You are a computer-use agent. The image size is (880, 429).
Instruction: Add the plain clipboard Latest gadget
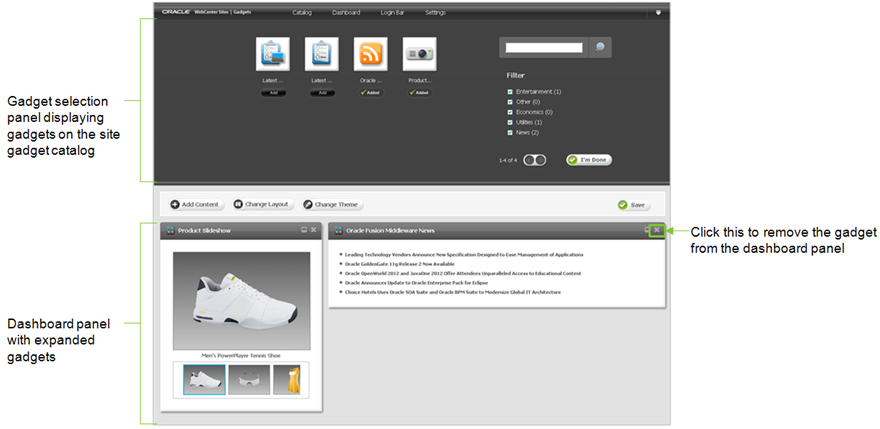click(x=322, y=93)
